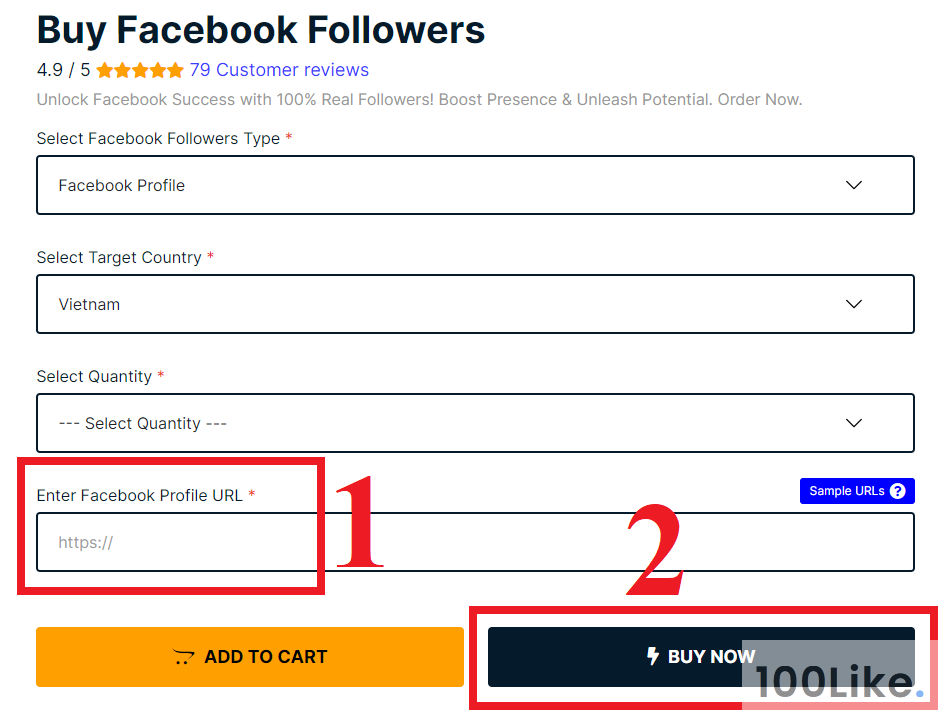
Task: Open the 79 Customer reviews link
Action: tap(279, 70)
